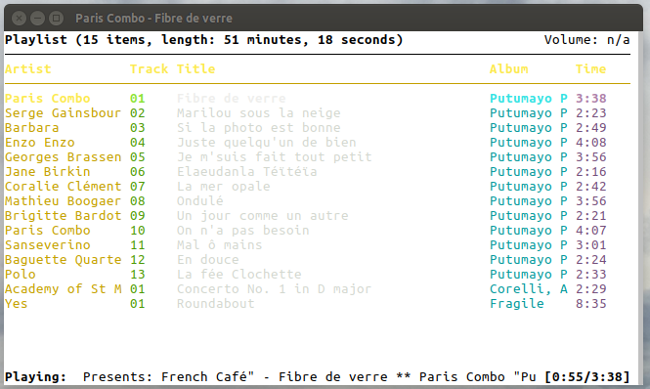Select the Jane Birkin playlist entry
Screen dimensions: 650x389
coord(306,172)
